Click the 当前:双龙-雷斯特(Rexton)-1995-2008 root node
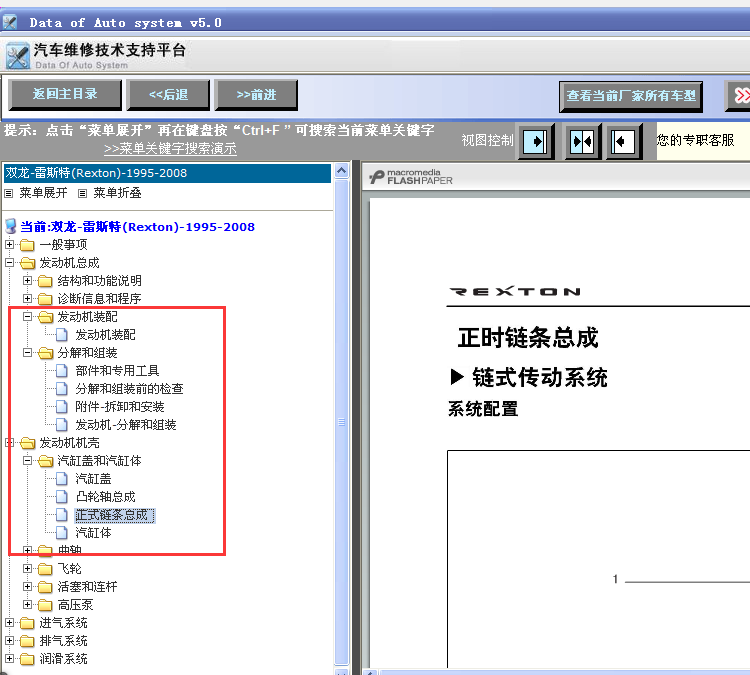Image resolution: width=750 pixels, height=675 pixels. point(137,227)
